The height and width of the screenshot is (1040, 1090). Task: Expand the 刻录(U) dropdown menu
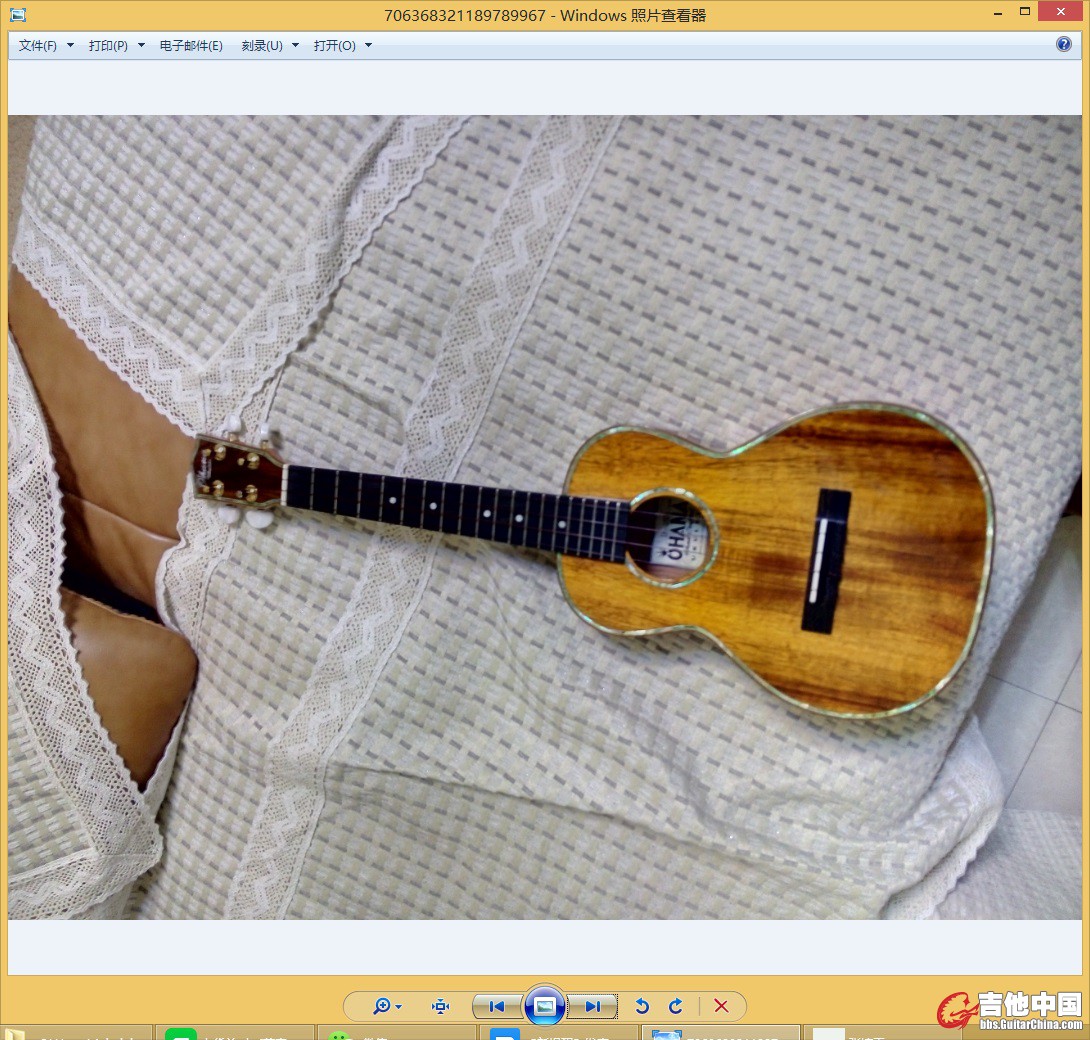(270, 46)
